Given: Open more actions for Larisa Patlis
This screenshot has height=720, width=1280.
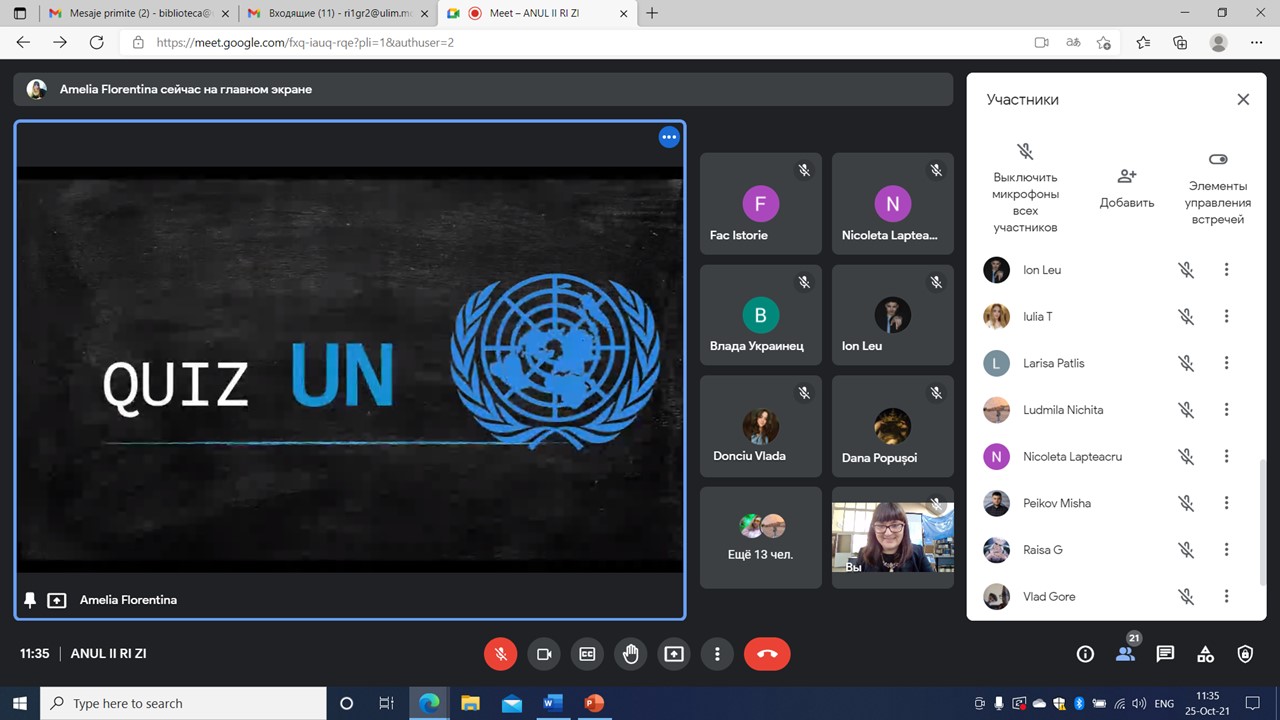Looking at the screenshot, I should (x=1226, y=363).
